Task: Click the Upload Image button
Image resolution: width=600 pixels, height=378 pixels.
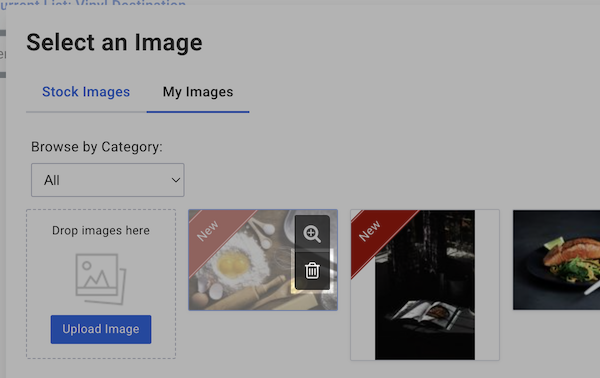Action: click(x=101, y=329)
